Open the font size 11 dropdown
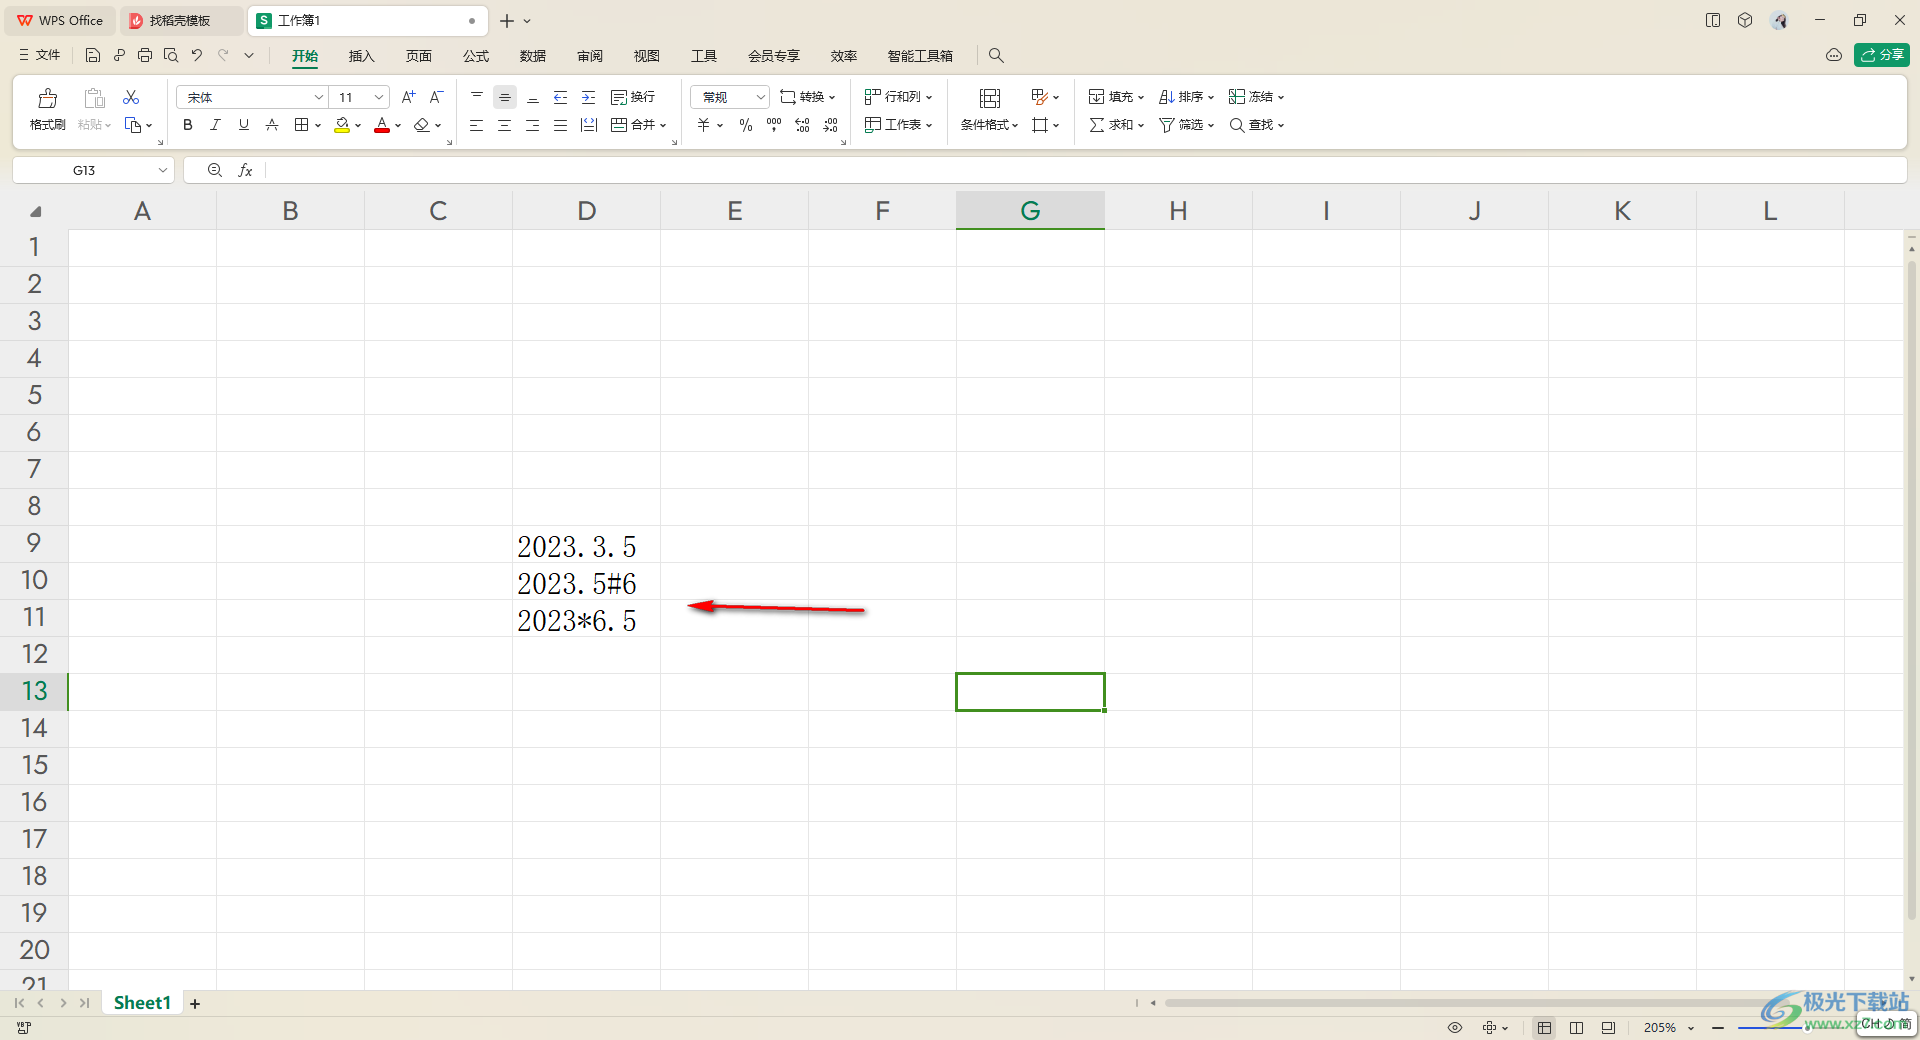 coord(379,97)
